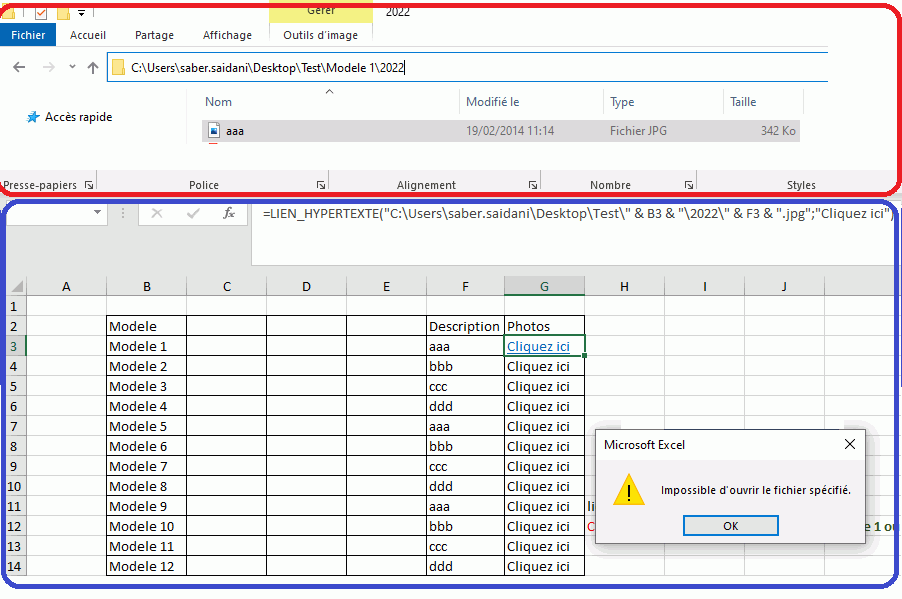
Task: Click the Insert Function fx icon
Action: (x=229, y=213)
